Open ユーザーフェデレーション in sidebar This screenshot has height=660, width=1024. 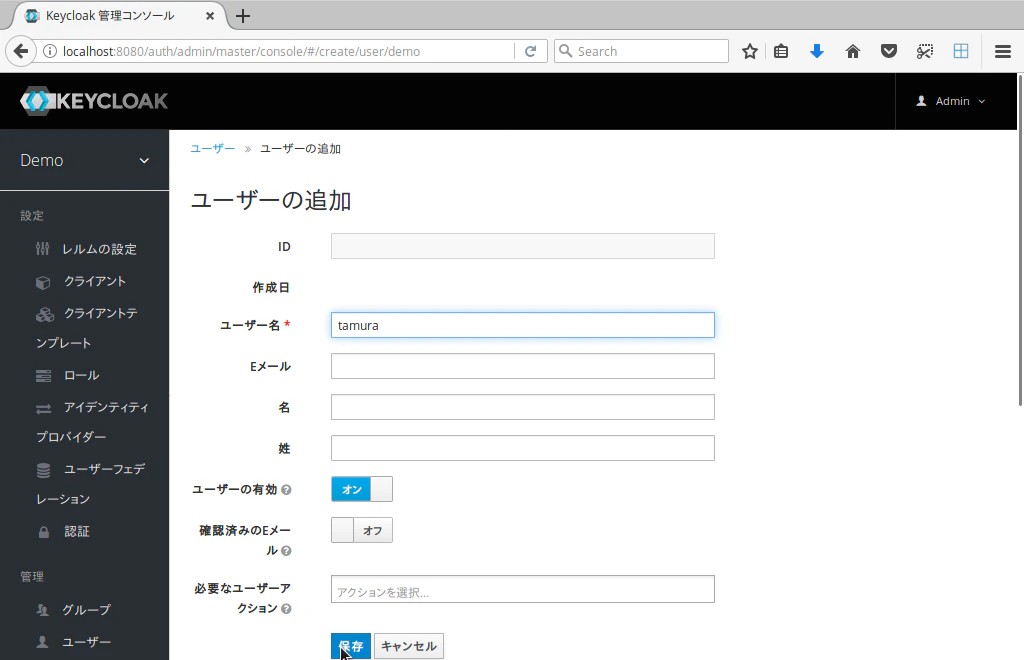coord(90,484)
